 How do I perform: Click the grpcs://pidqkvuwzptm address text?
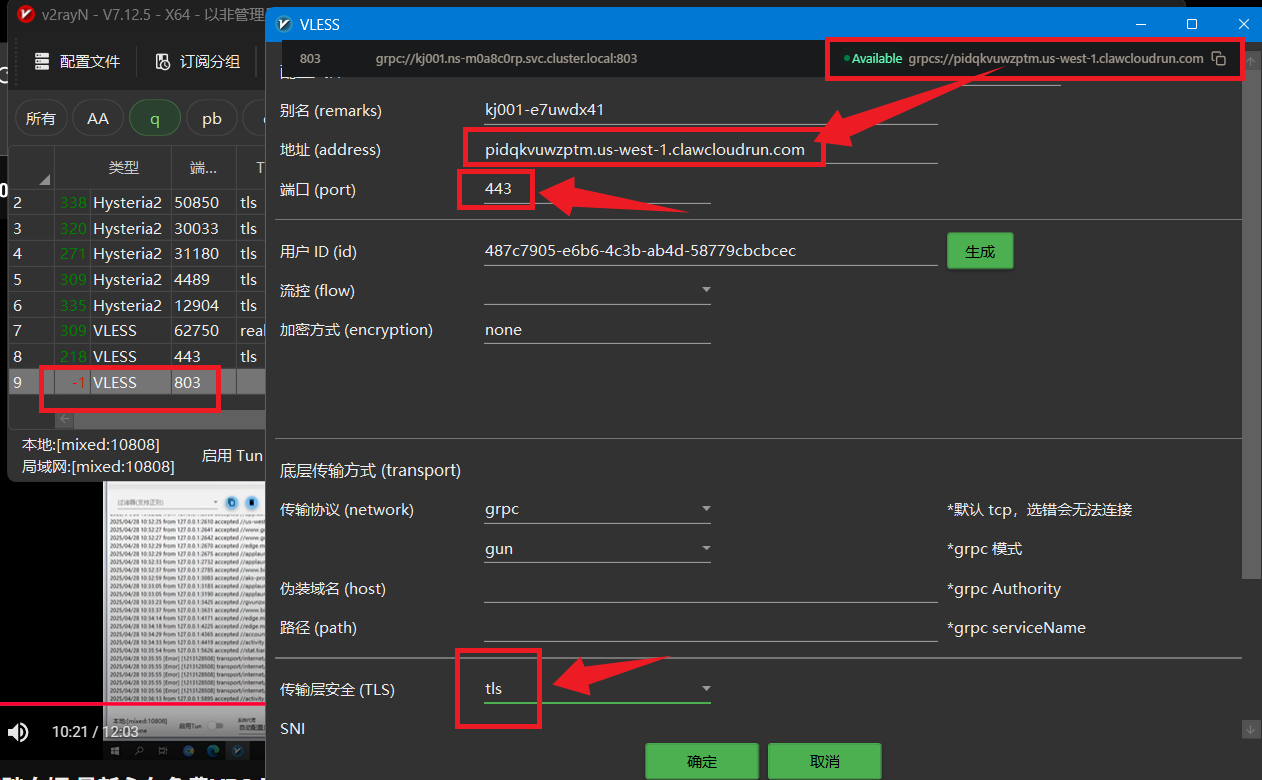point(1056,58)
